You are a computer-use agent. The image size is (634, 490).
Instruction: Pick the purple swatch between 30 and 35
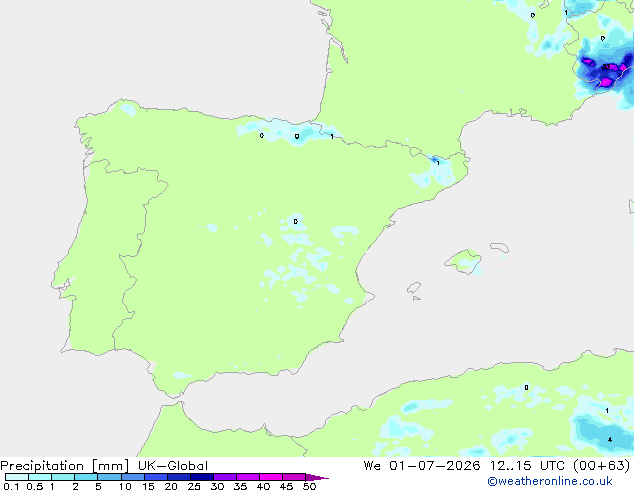225,477
